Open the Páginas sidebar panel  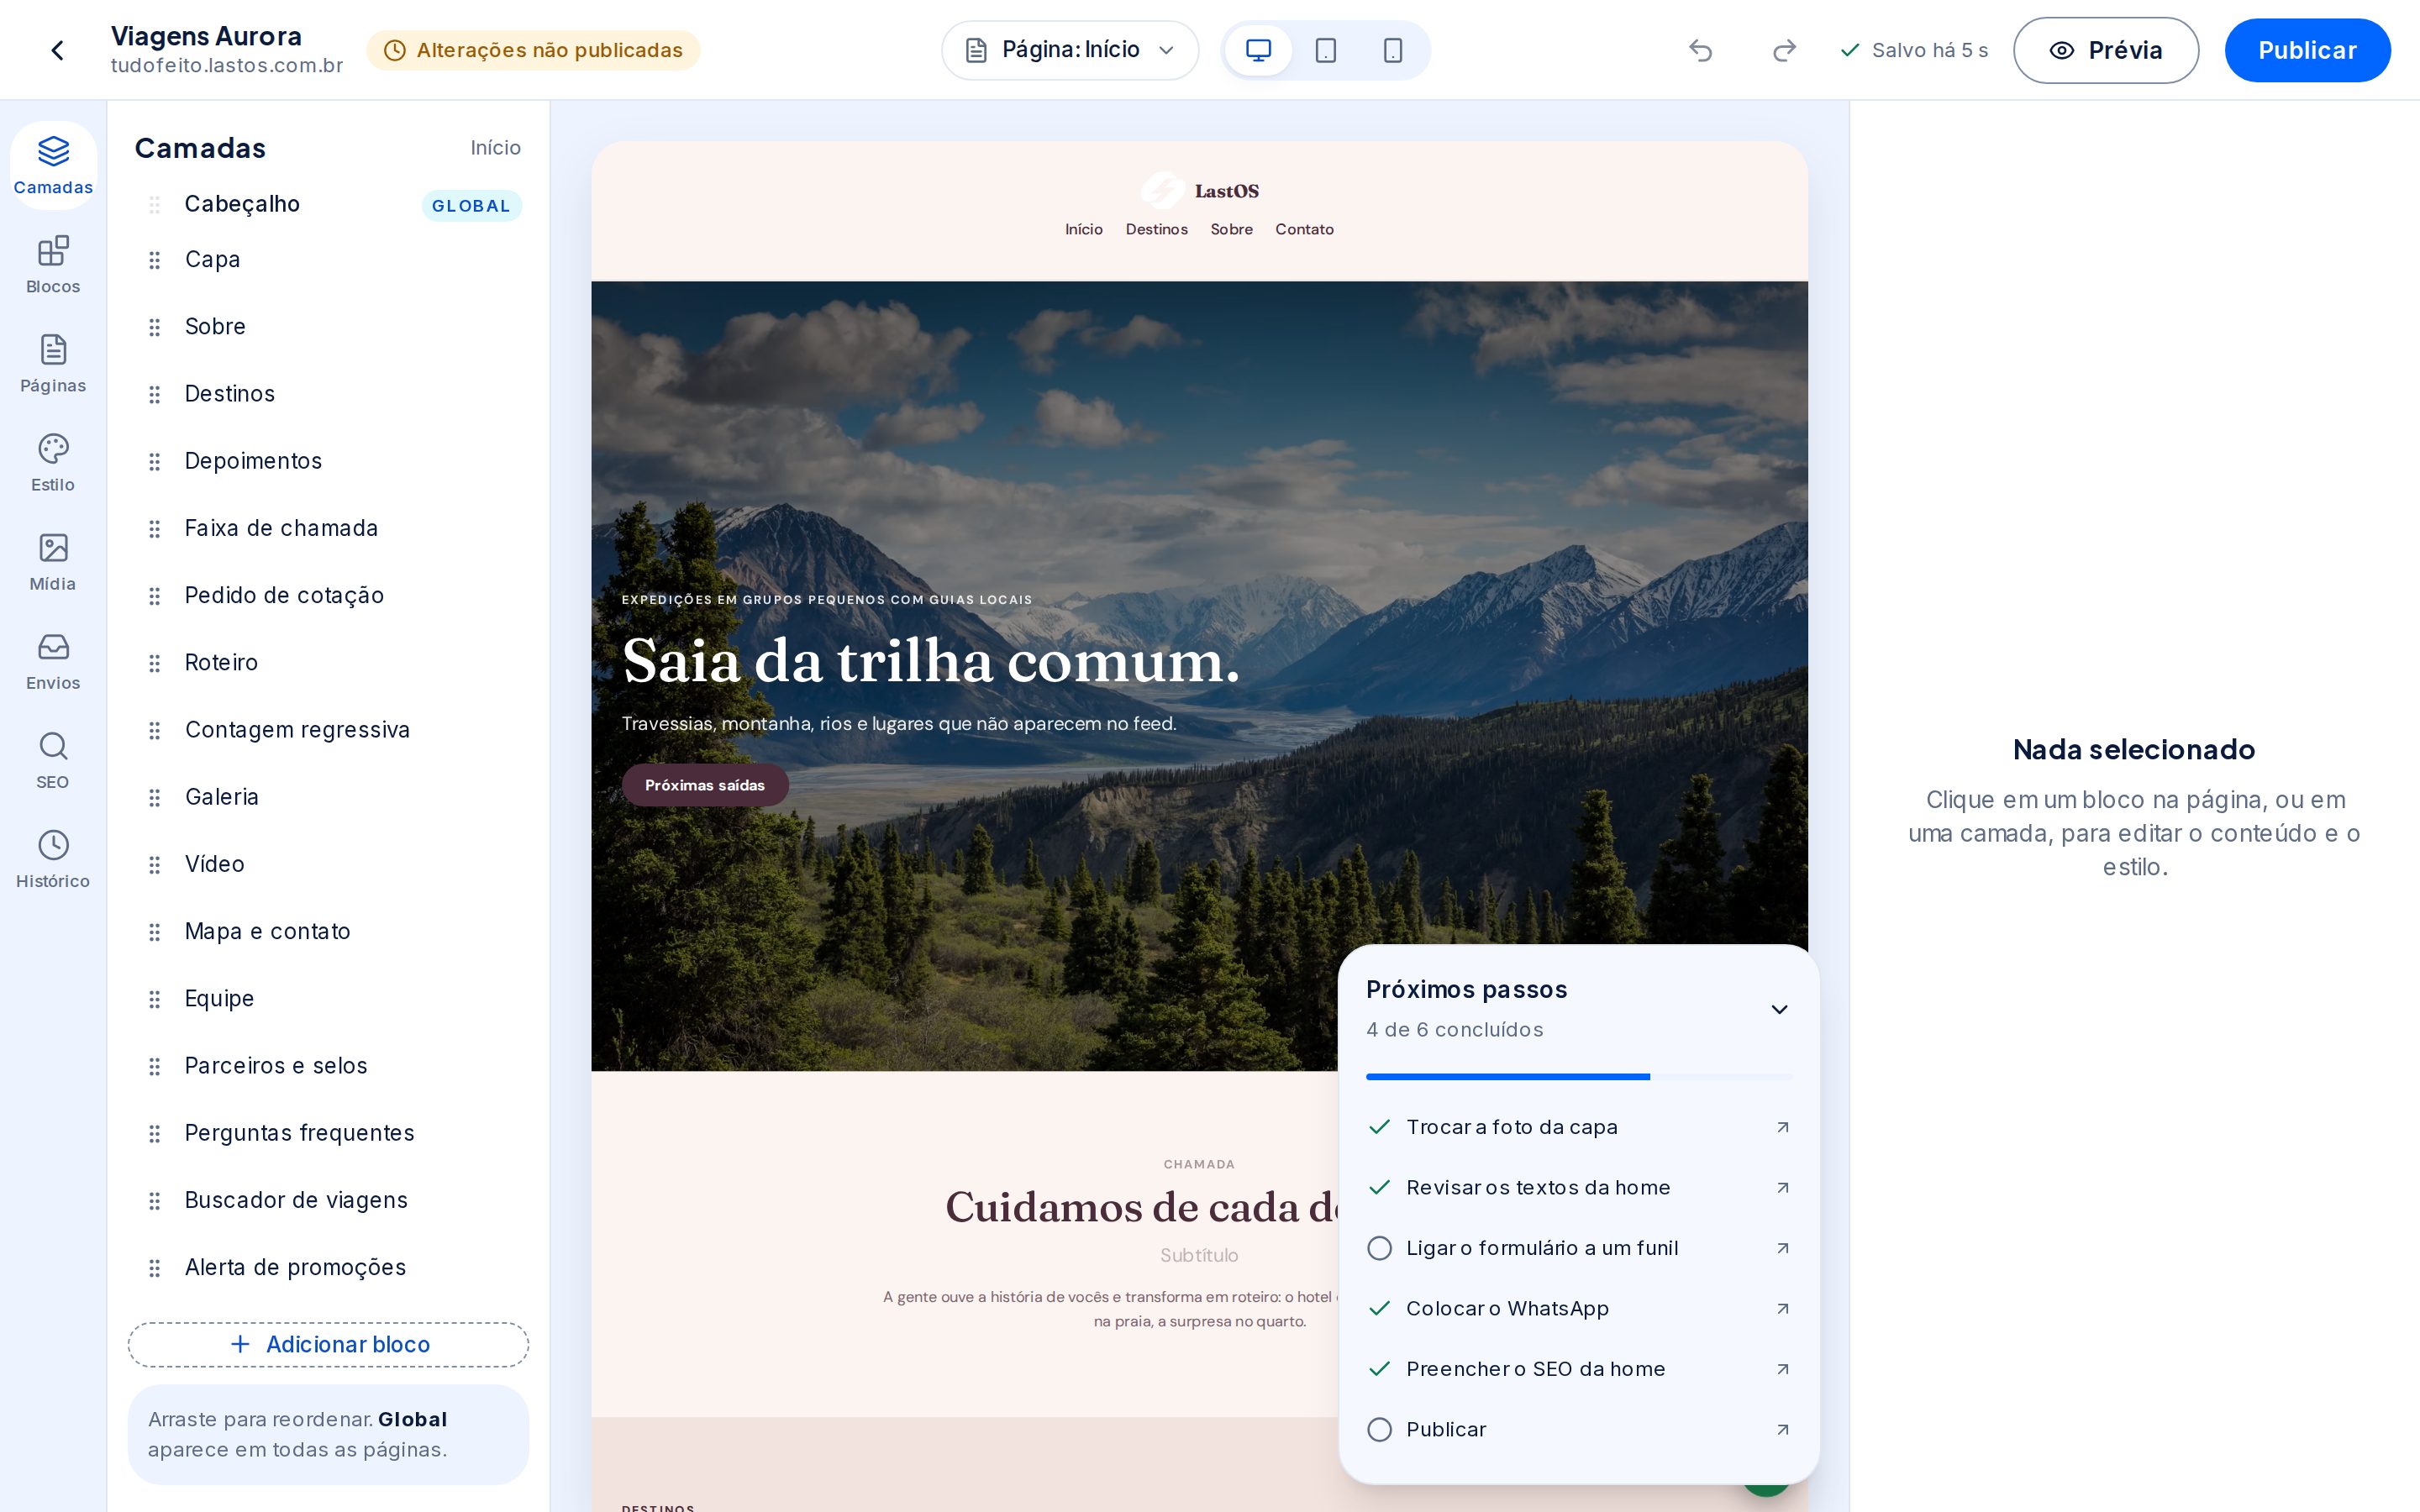[x=53, y=364]
